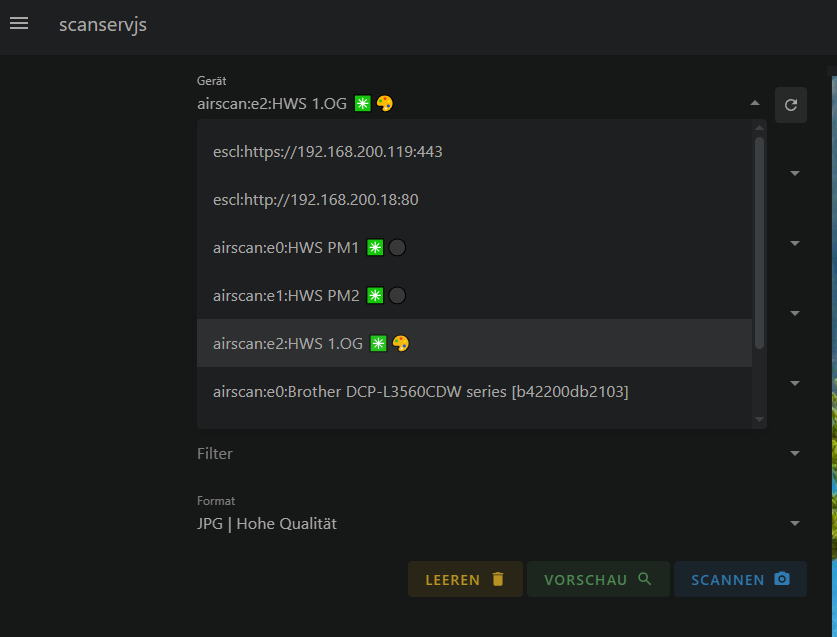Choose escl:http://192.168.200.18:80 from list
The width and height of the screenshot is (837, 637).
[316, 200]
